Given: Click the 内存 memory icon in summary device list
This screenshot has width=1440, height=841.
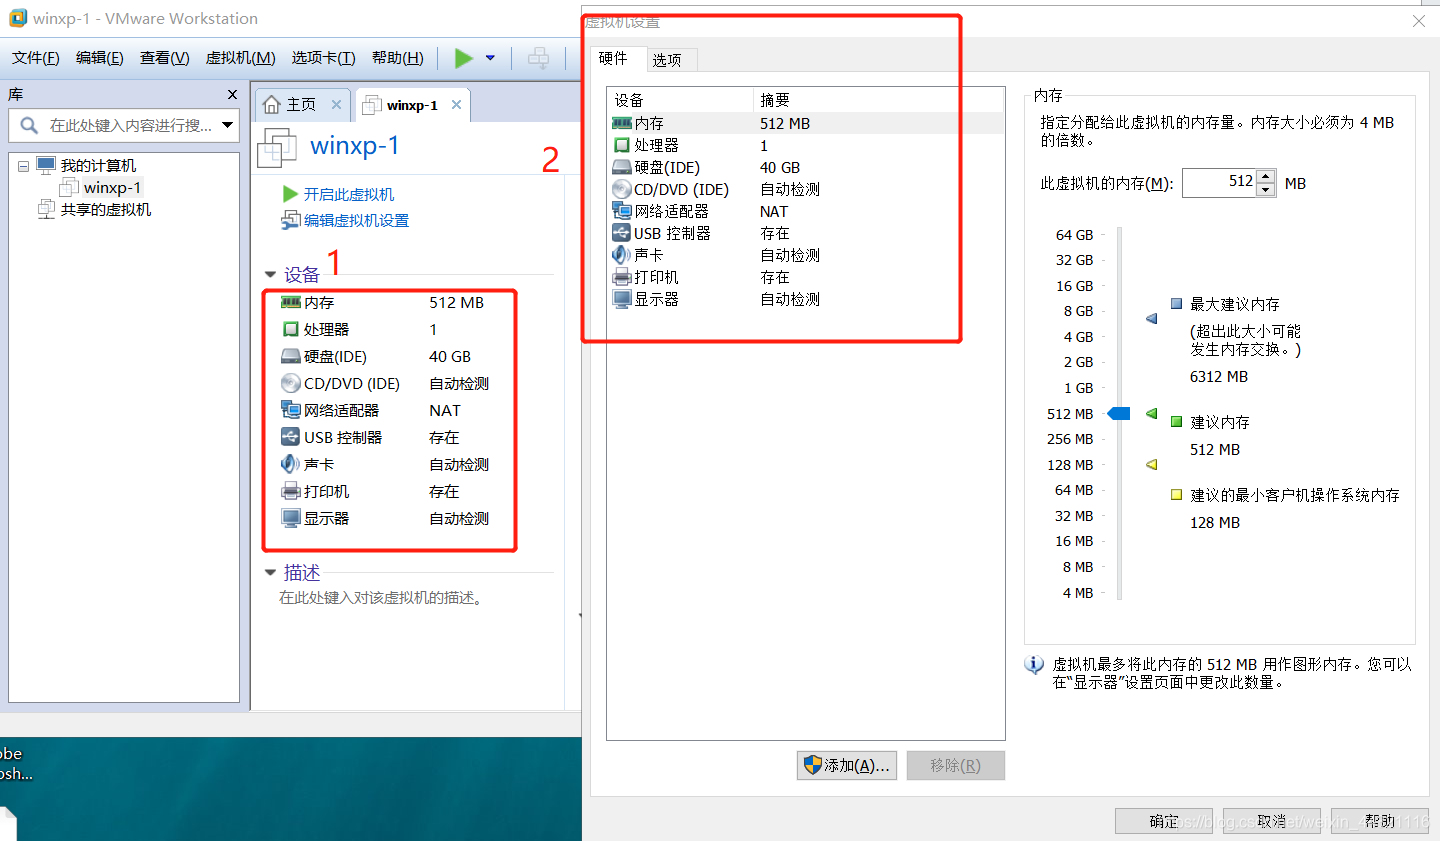Looking at the screenshot, I should click(291, 302).
